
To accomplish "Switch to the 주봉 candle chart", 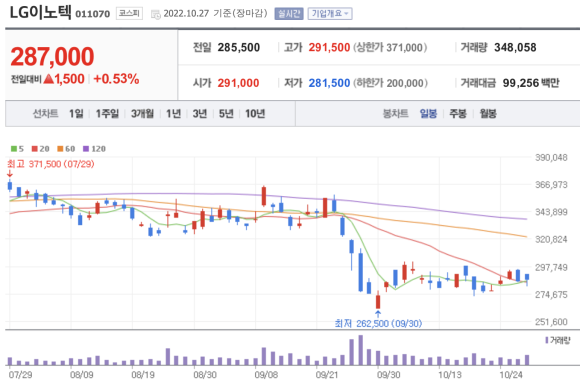I will (458, 114).
